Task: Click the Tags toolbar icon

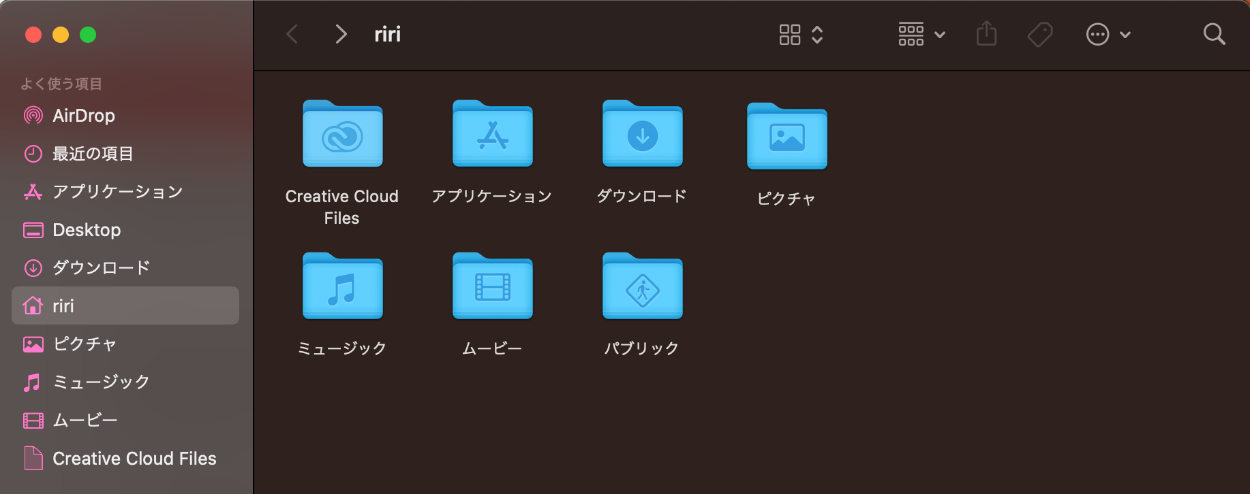Action: (1040, 35)
